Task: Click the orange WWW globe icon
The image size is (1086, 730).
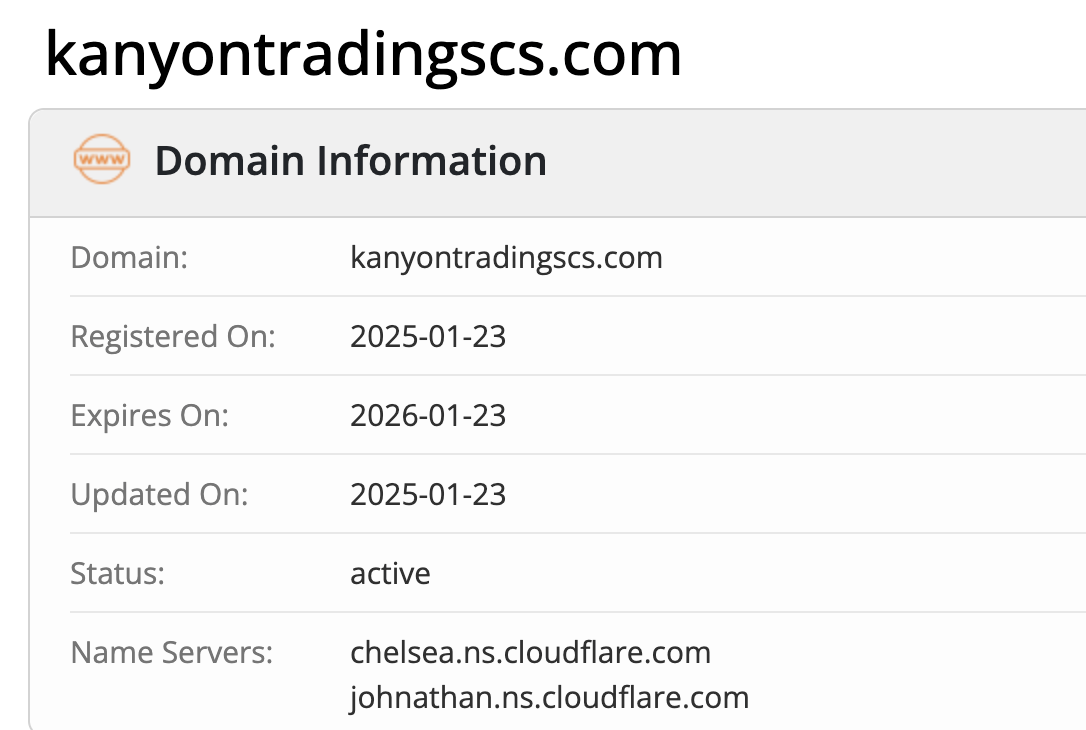Action: click(102, 160)
